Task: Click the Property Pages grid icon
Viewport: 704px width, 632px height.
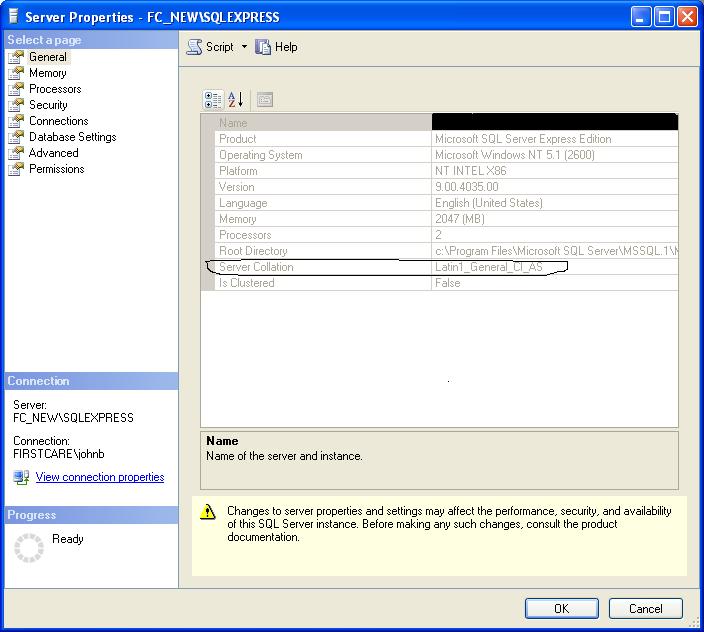Action: point(265,100)
